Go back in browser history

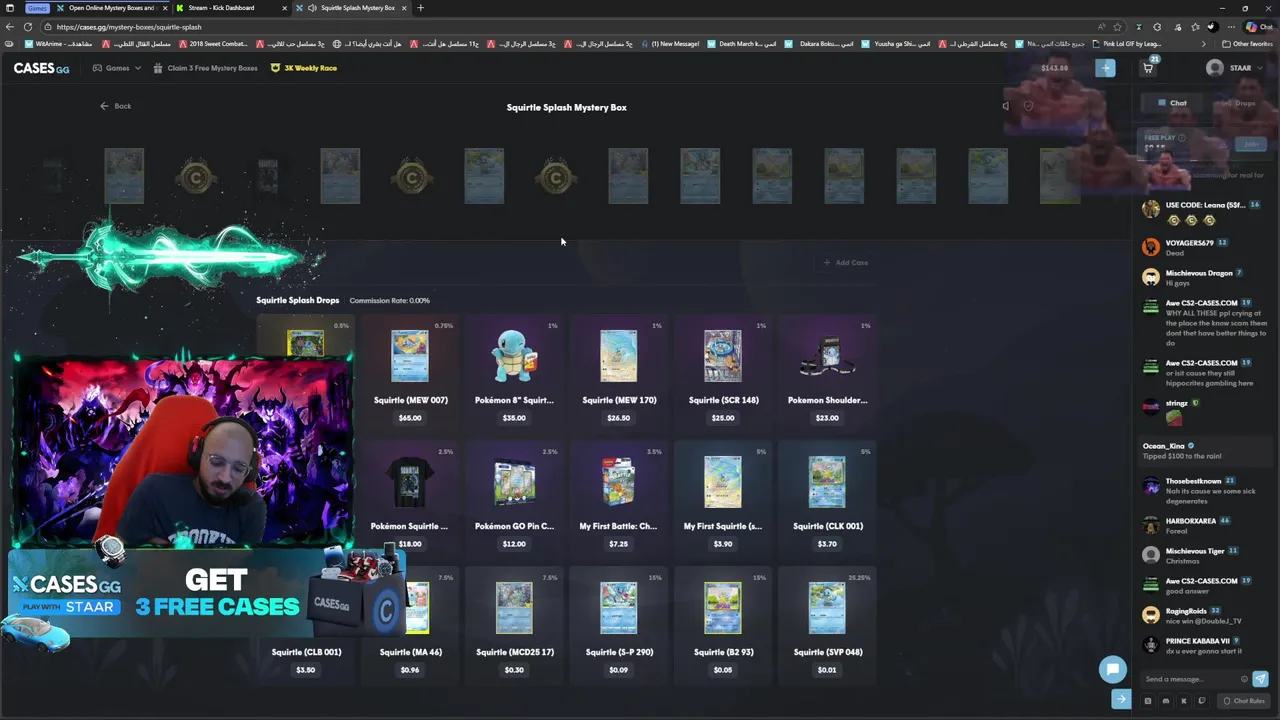pos(9,27)
